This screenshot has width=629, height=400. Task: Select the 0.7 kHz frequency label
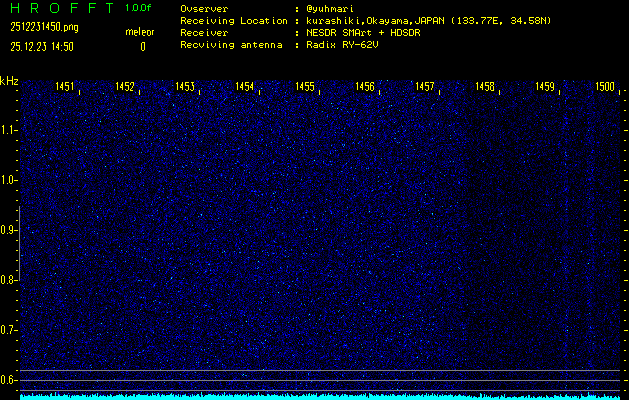9,329
